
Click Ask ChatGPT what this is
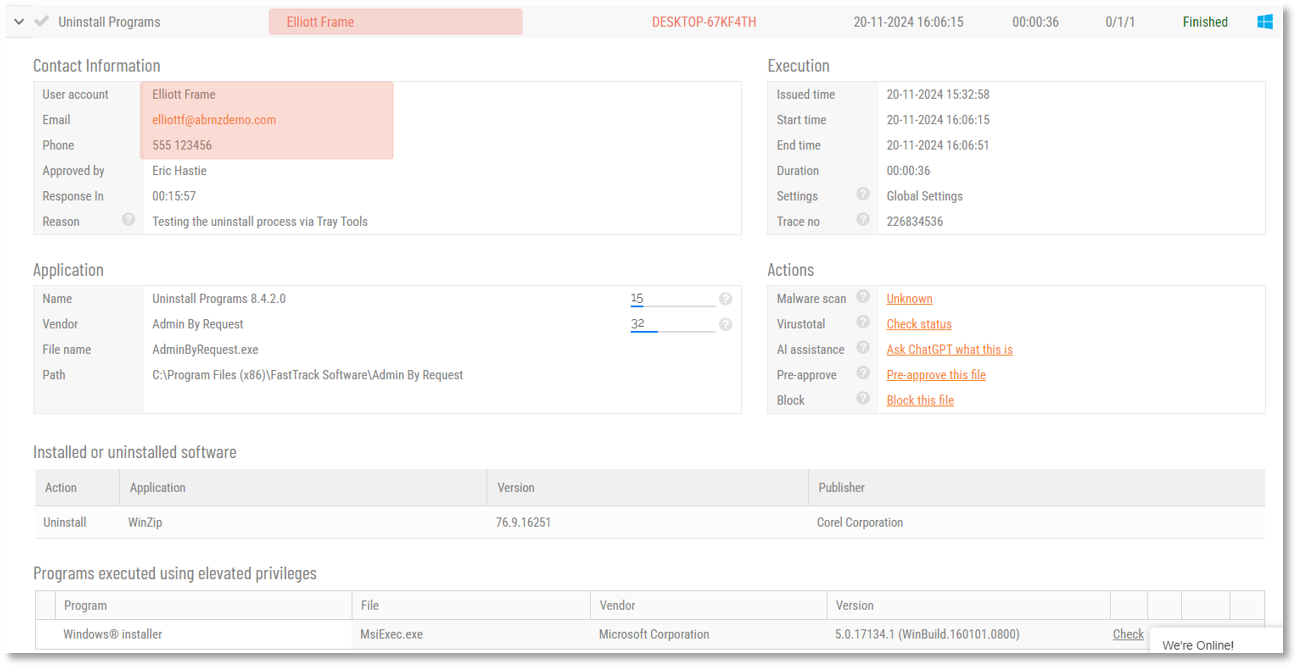point(950,350)
